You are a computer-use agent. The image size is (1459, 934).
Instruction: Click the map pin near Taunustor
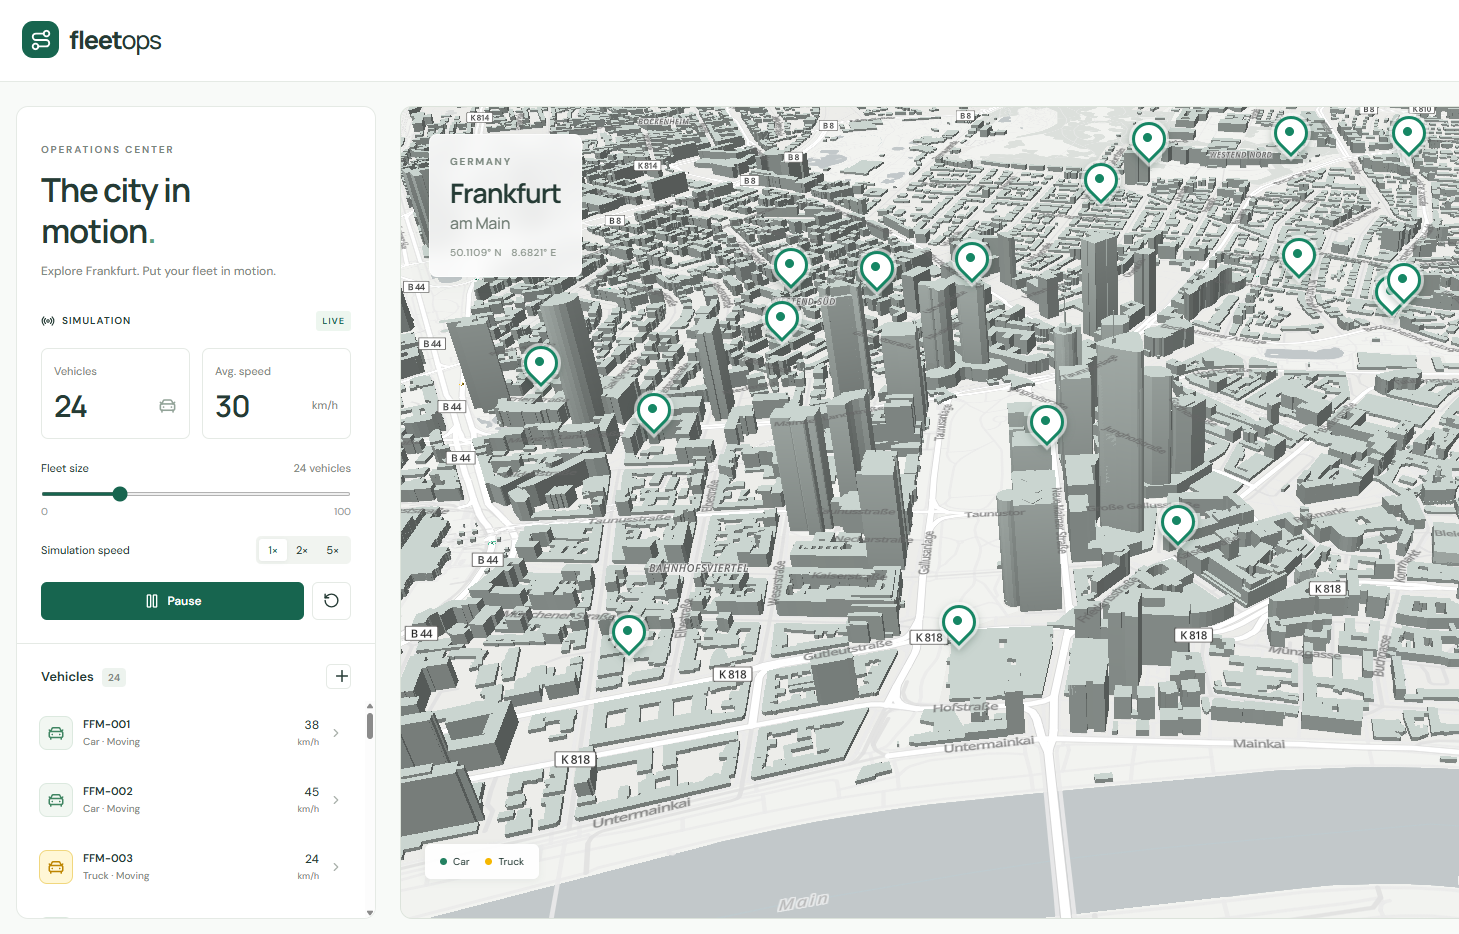1047,424
